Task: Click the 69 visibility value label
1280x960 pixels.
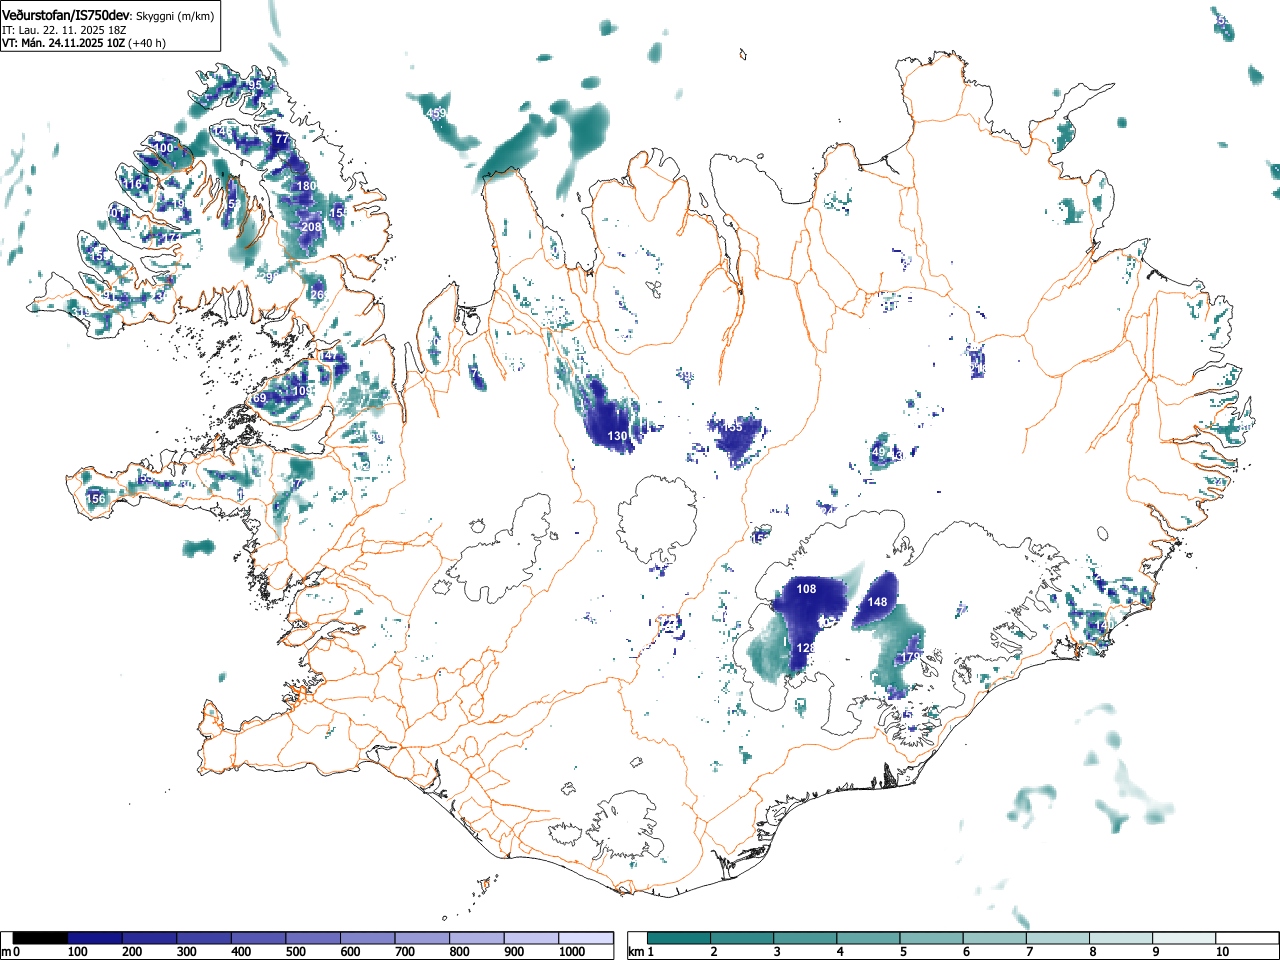Action: [x=259, y=398]
